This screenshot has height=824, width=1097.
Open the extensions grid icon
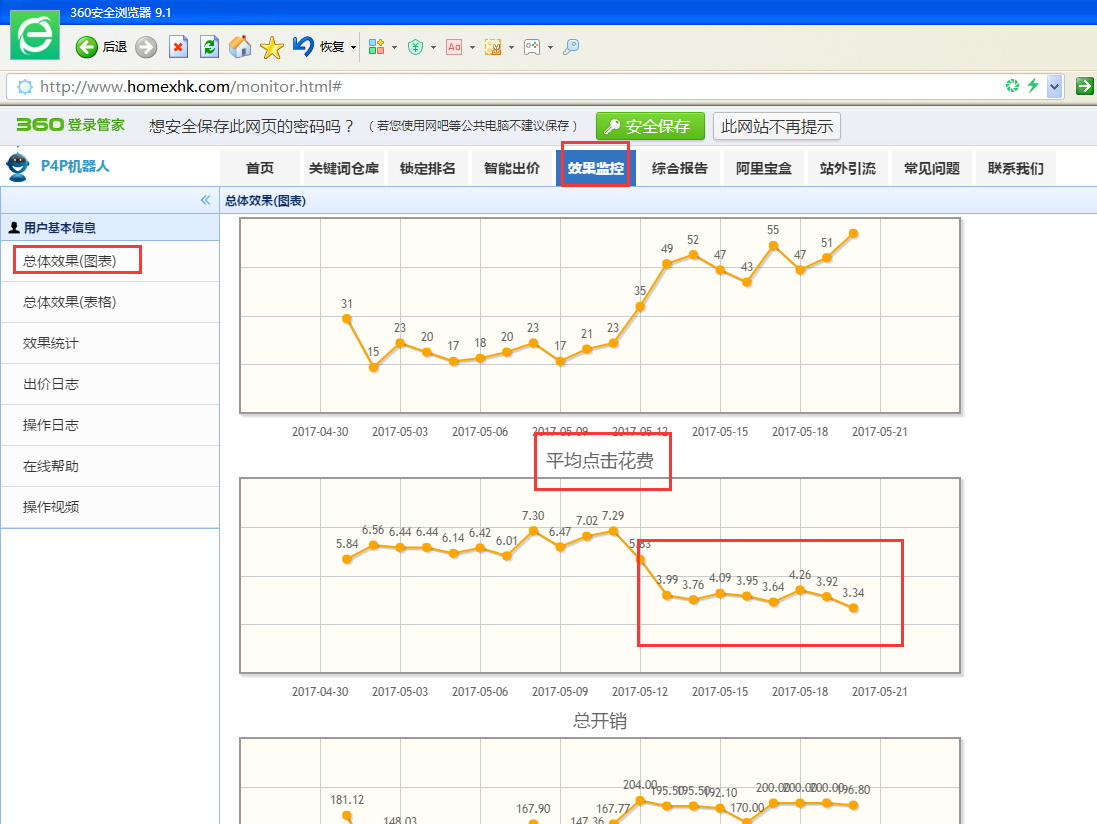click(x=376, y=47)
